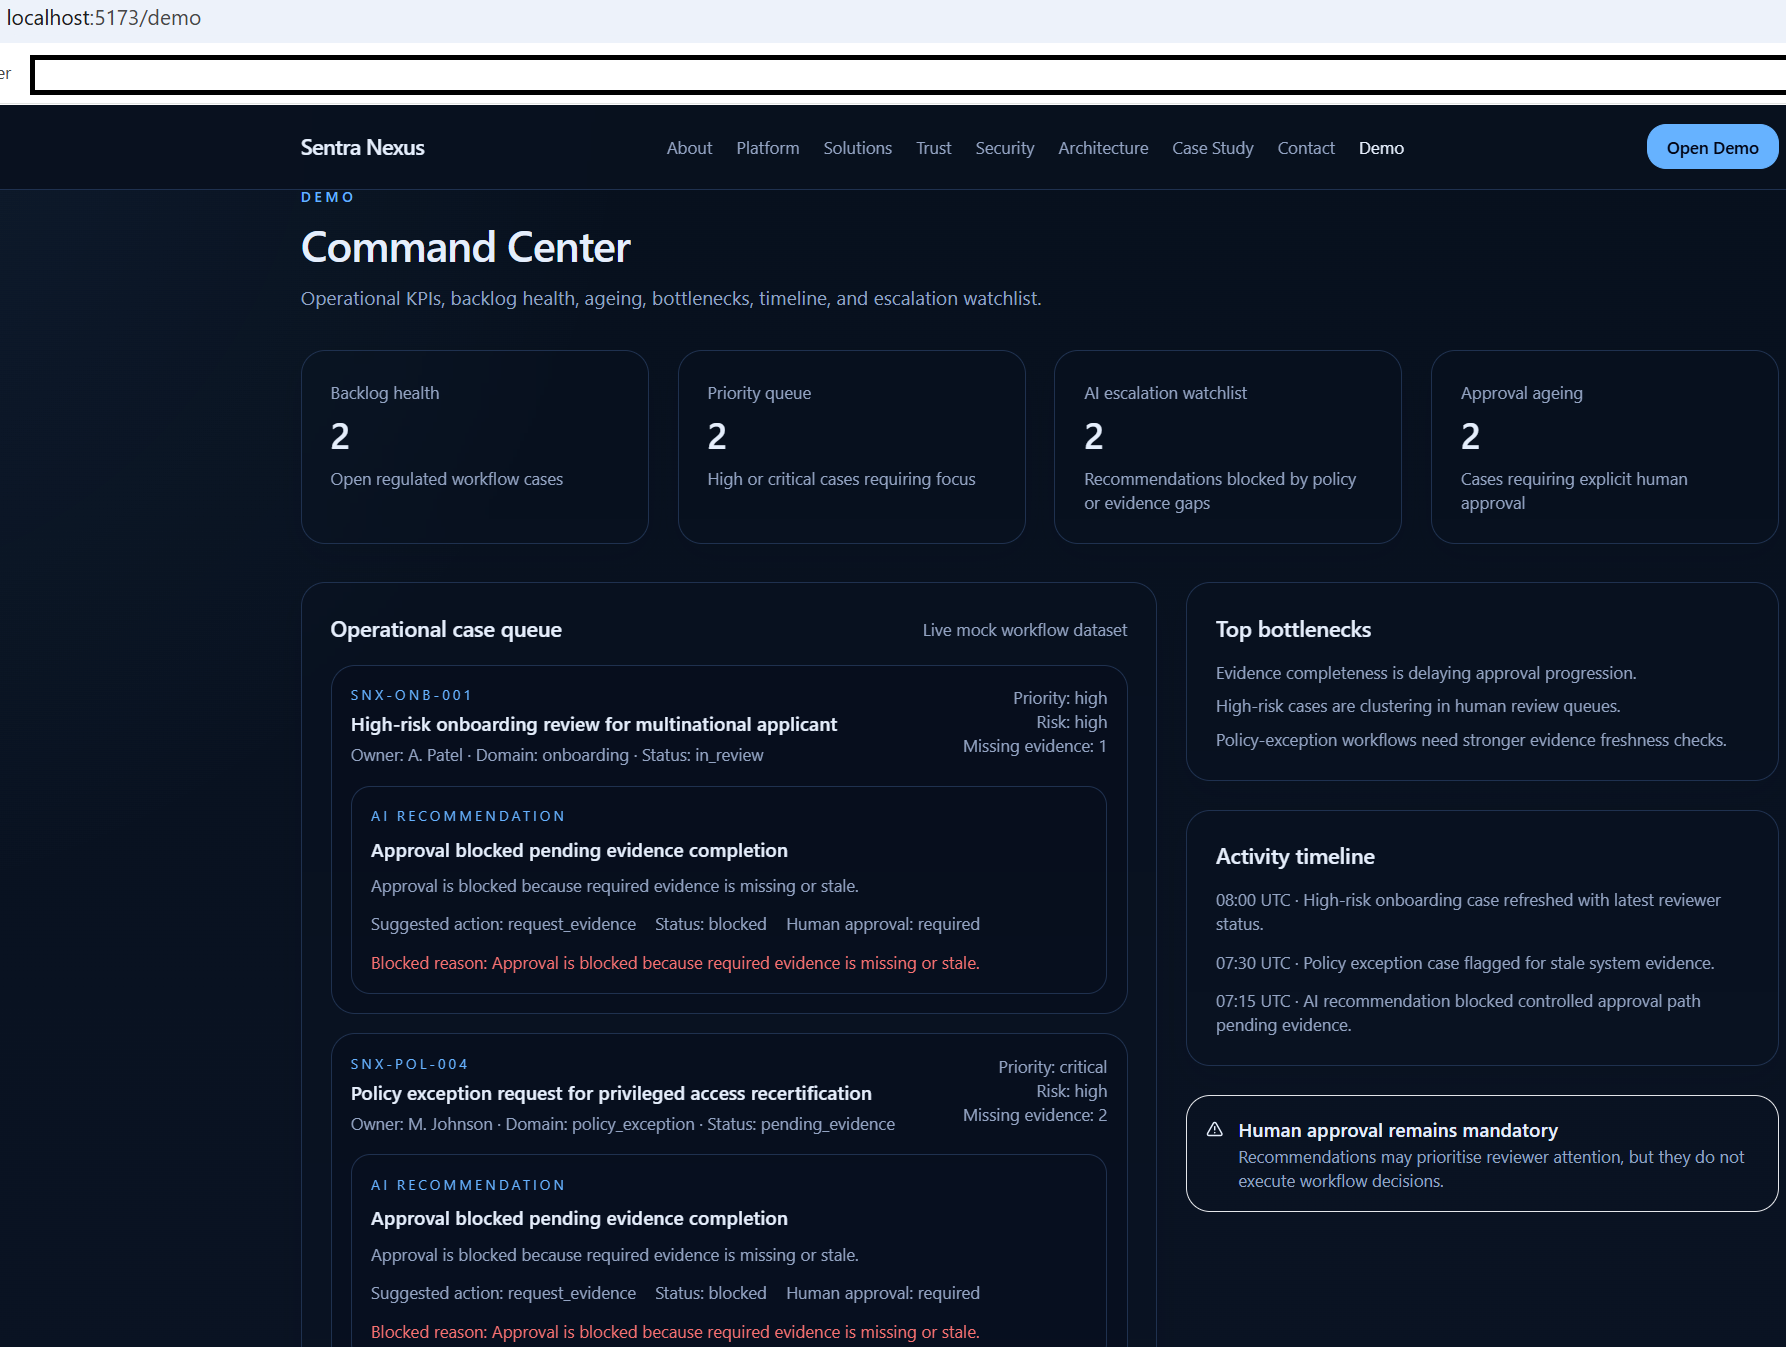
Task: Click 'Open regulated workflow cases' caption
Action: tap(447, 479)
